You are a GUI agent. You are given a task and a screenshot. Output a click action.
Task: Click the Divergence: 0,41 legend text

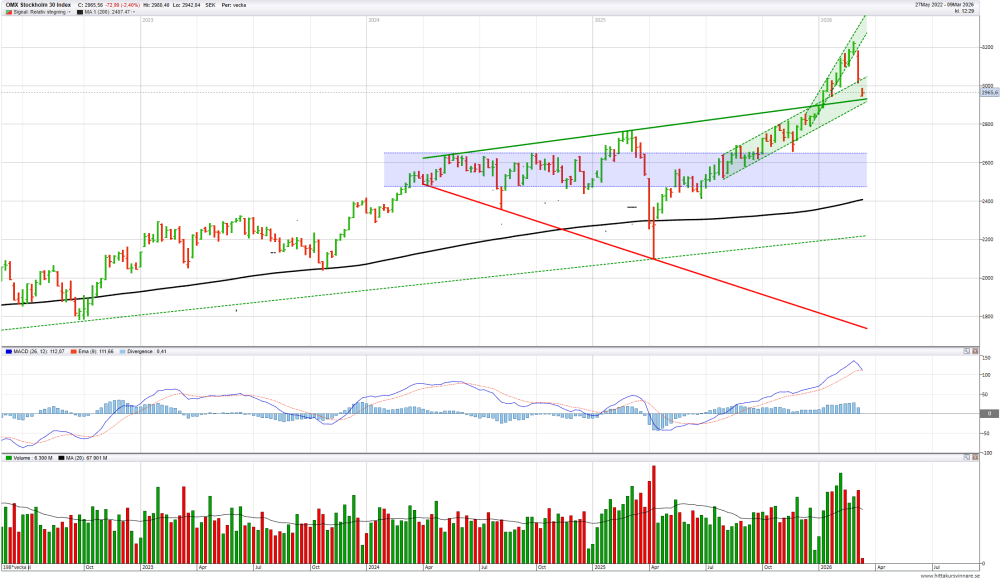click(147, 352)
